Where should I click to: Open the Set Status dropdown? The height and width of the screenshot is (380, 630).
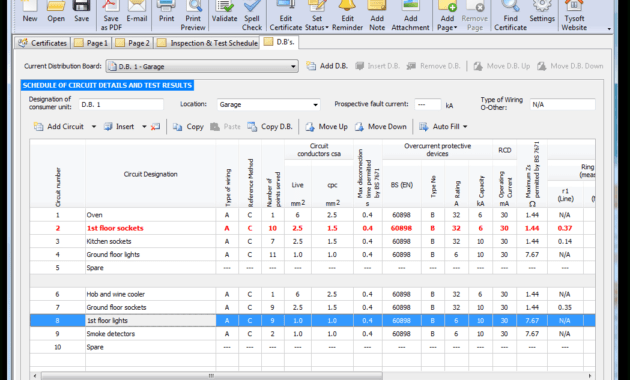click(x=317, y=15)
